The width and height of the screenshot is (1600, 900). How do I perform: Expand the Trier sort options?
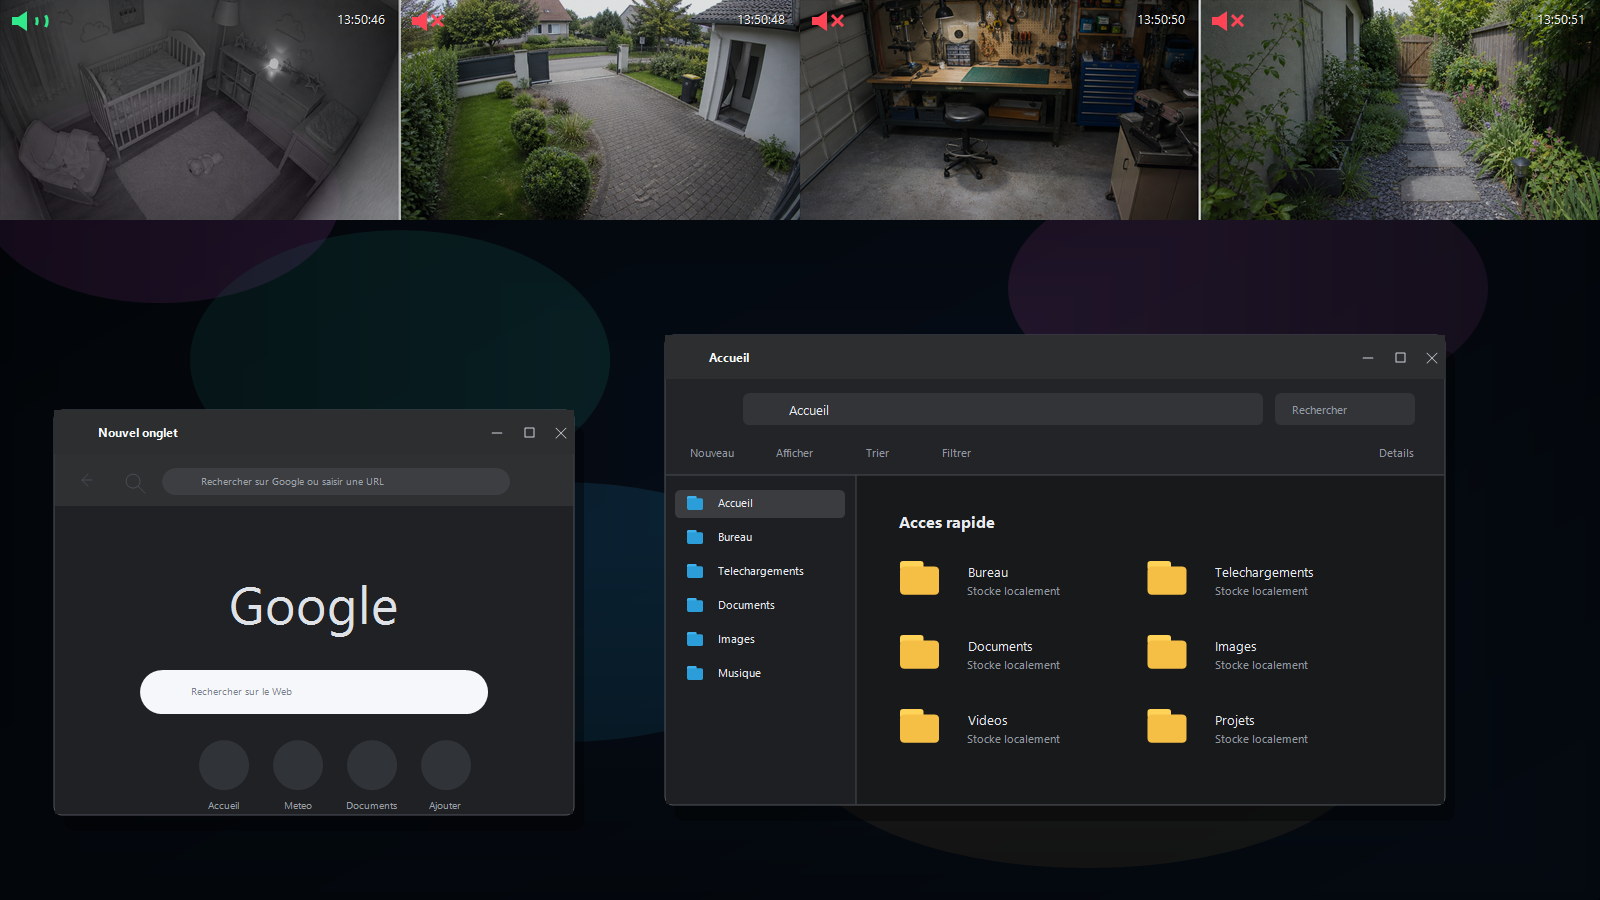pos(877,453)
